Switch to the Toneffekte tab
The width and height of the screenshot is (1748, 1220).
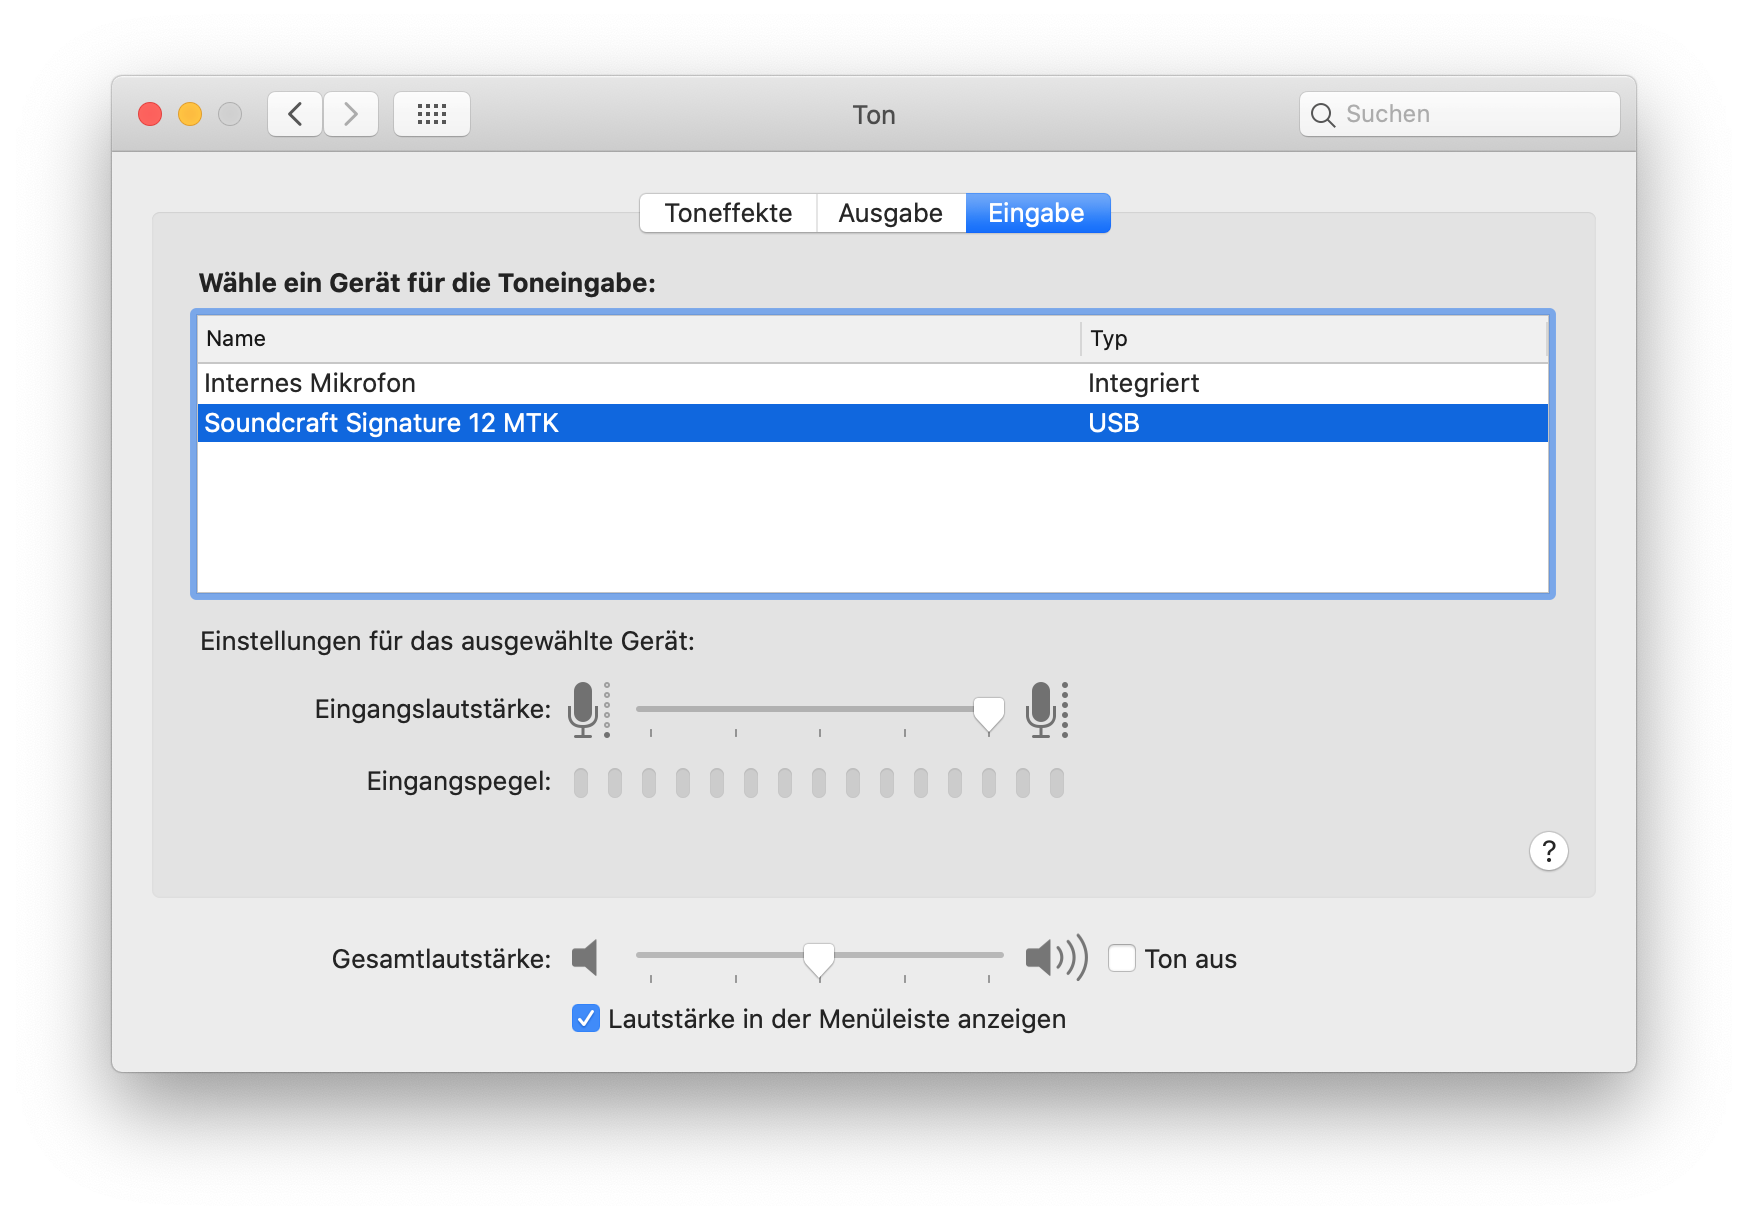(x=728, y=213)
